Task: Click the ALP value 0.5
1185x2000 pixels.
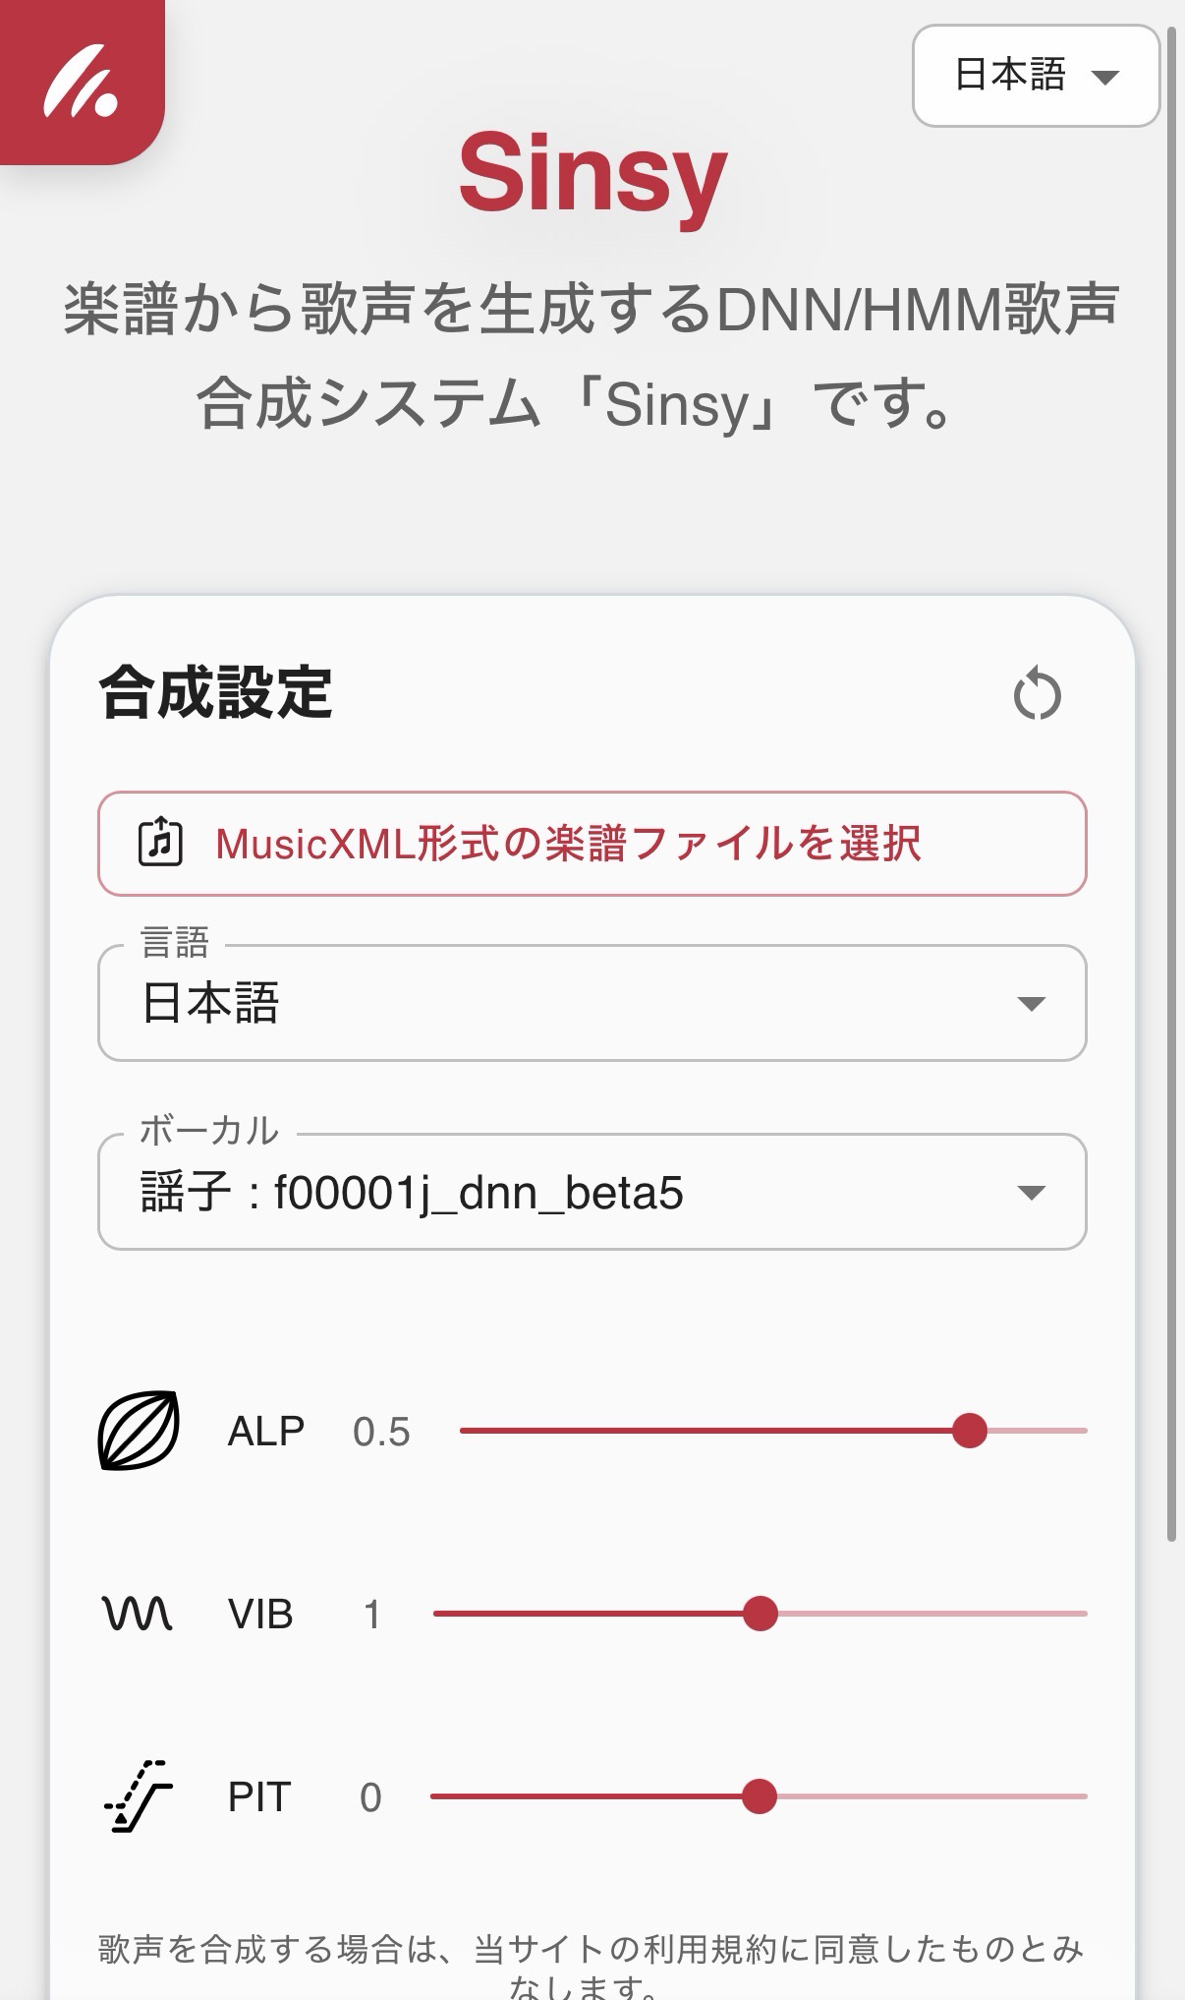Action: (381, 1432)
